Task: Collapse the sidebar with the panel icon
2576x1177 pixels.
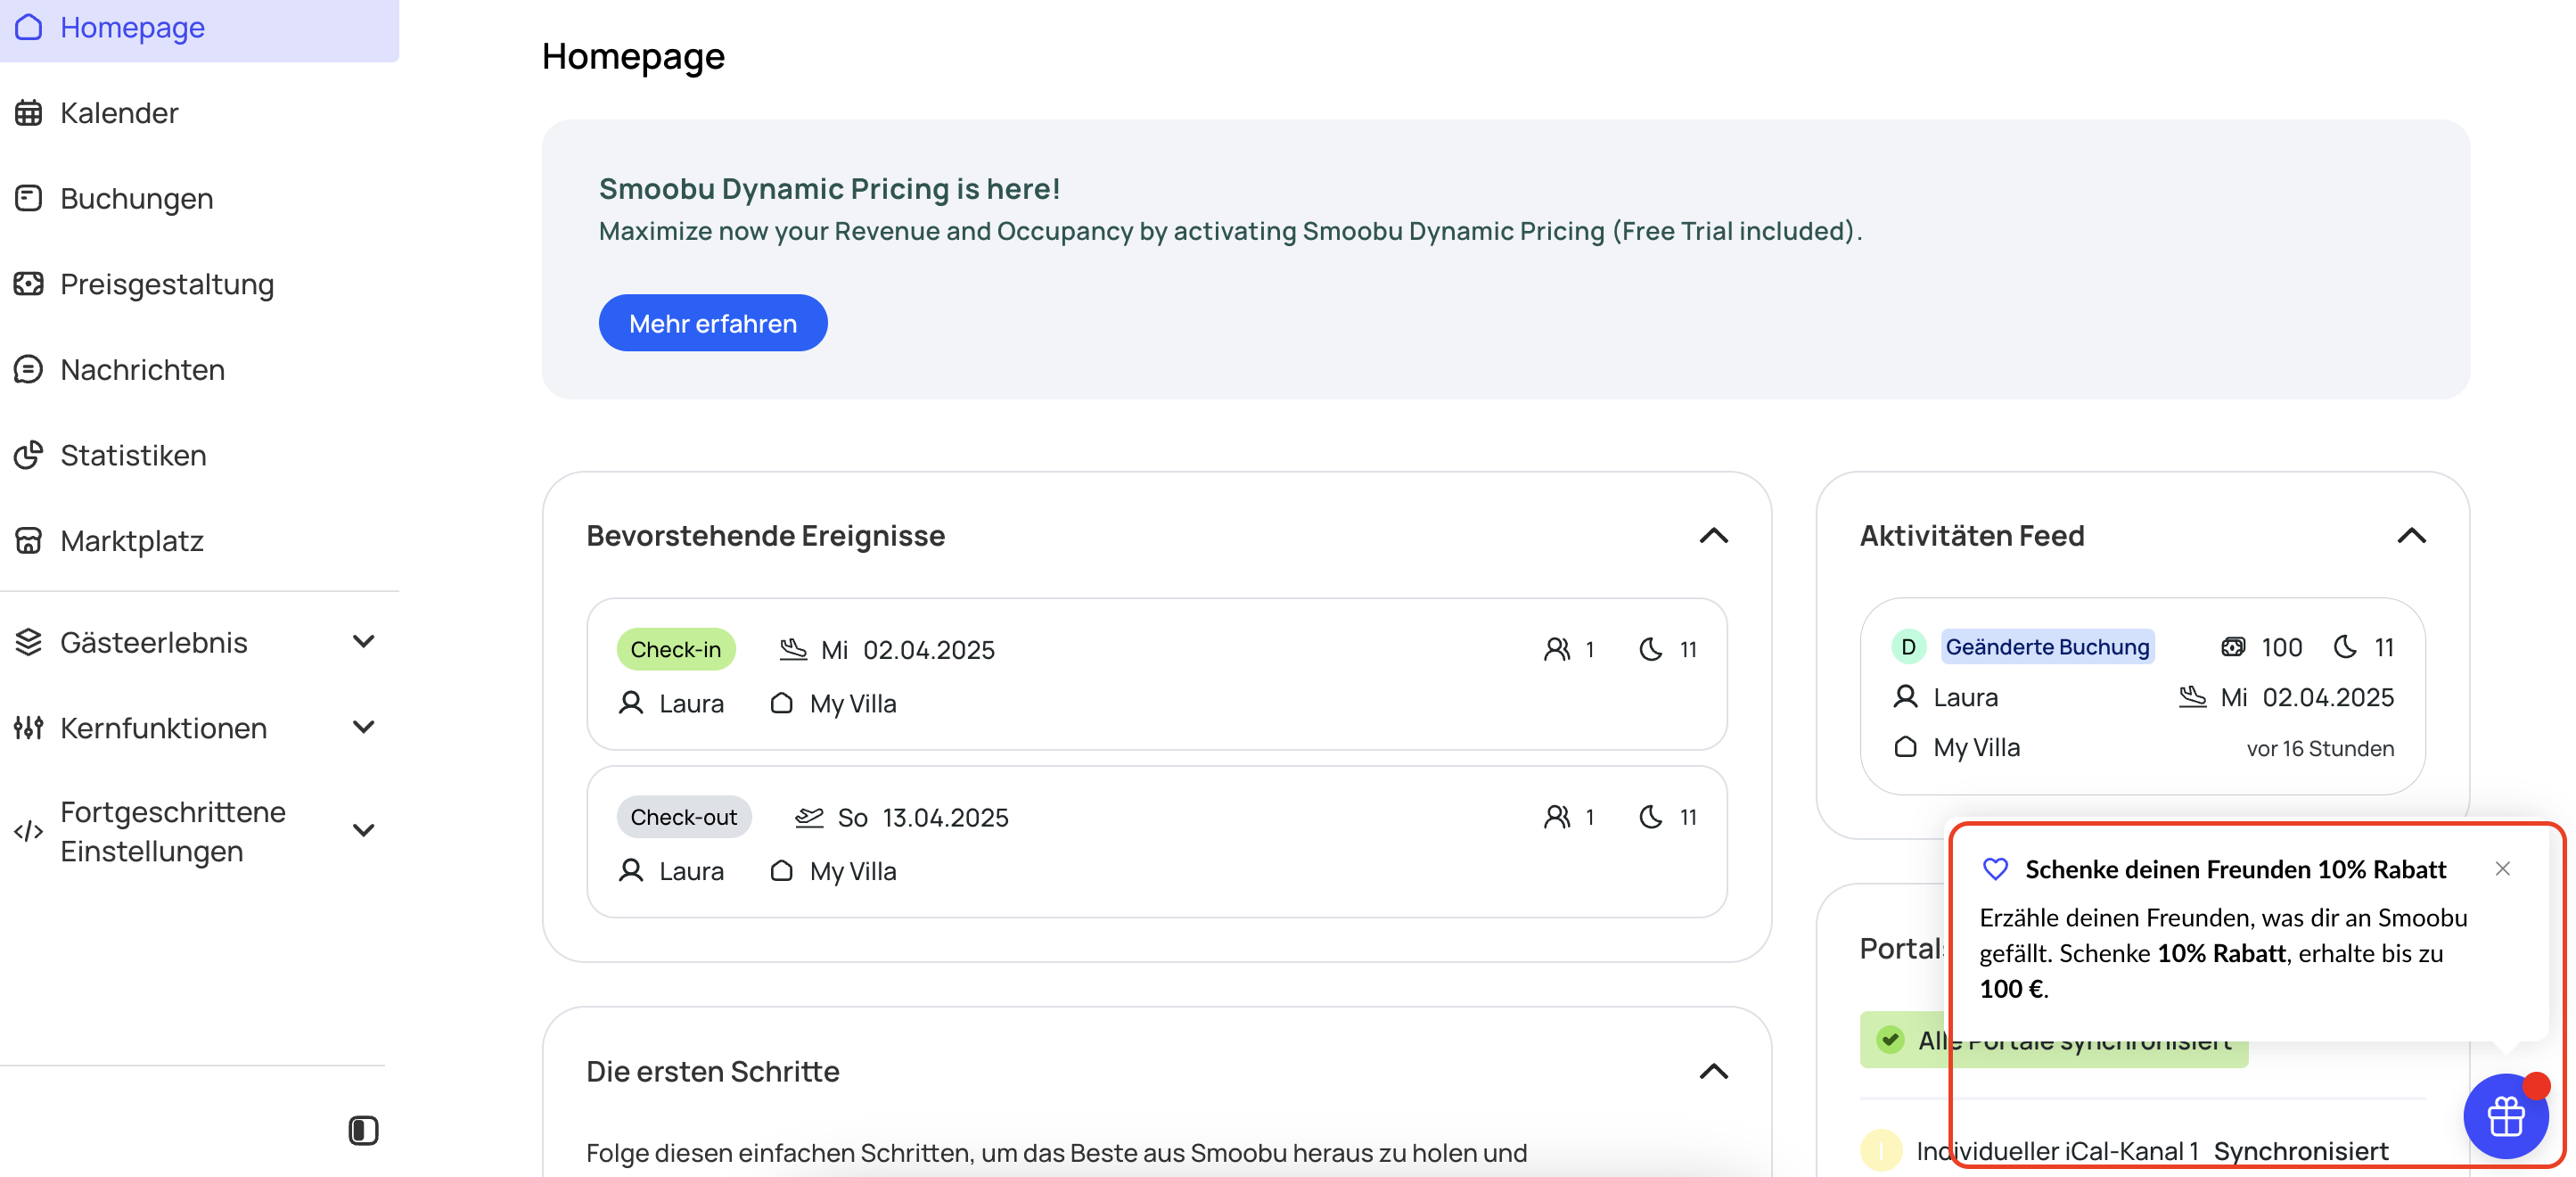Action: click(363, 1131)
